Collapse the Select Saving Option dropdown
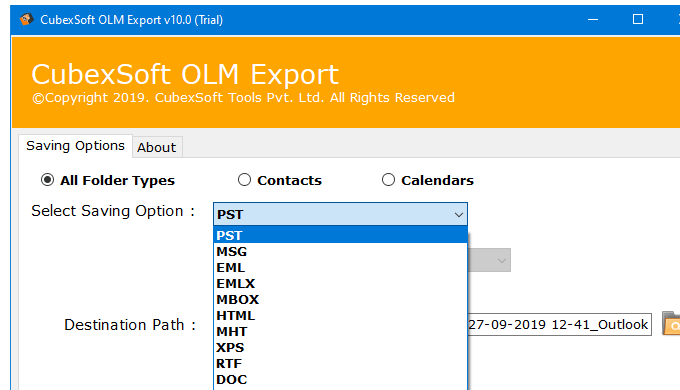This screenshot has height=390, width=680. [458, 214]
